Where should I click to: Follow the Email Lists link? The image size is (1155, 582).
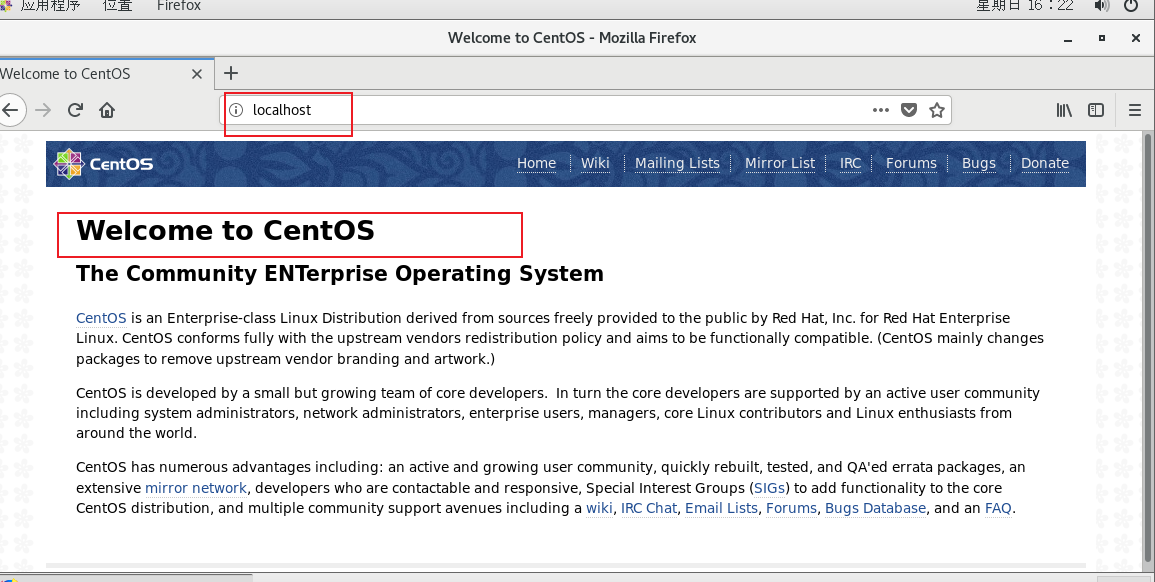(721, 508)
